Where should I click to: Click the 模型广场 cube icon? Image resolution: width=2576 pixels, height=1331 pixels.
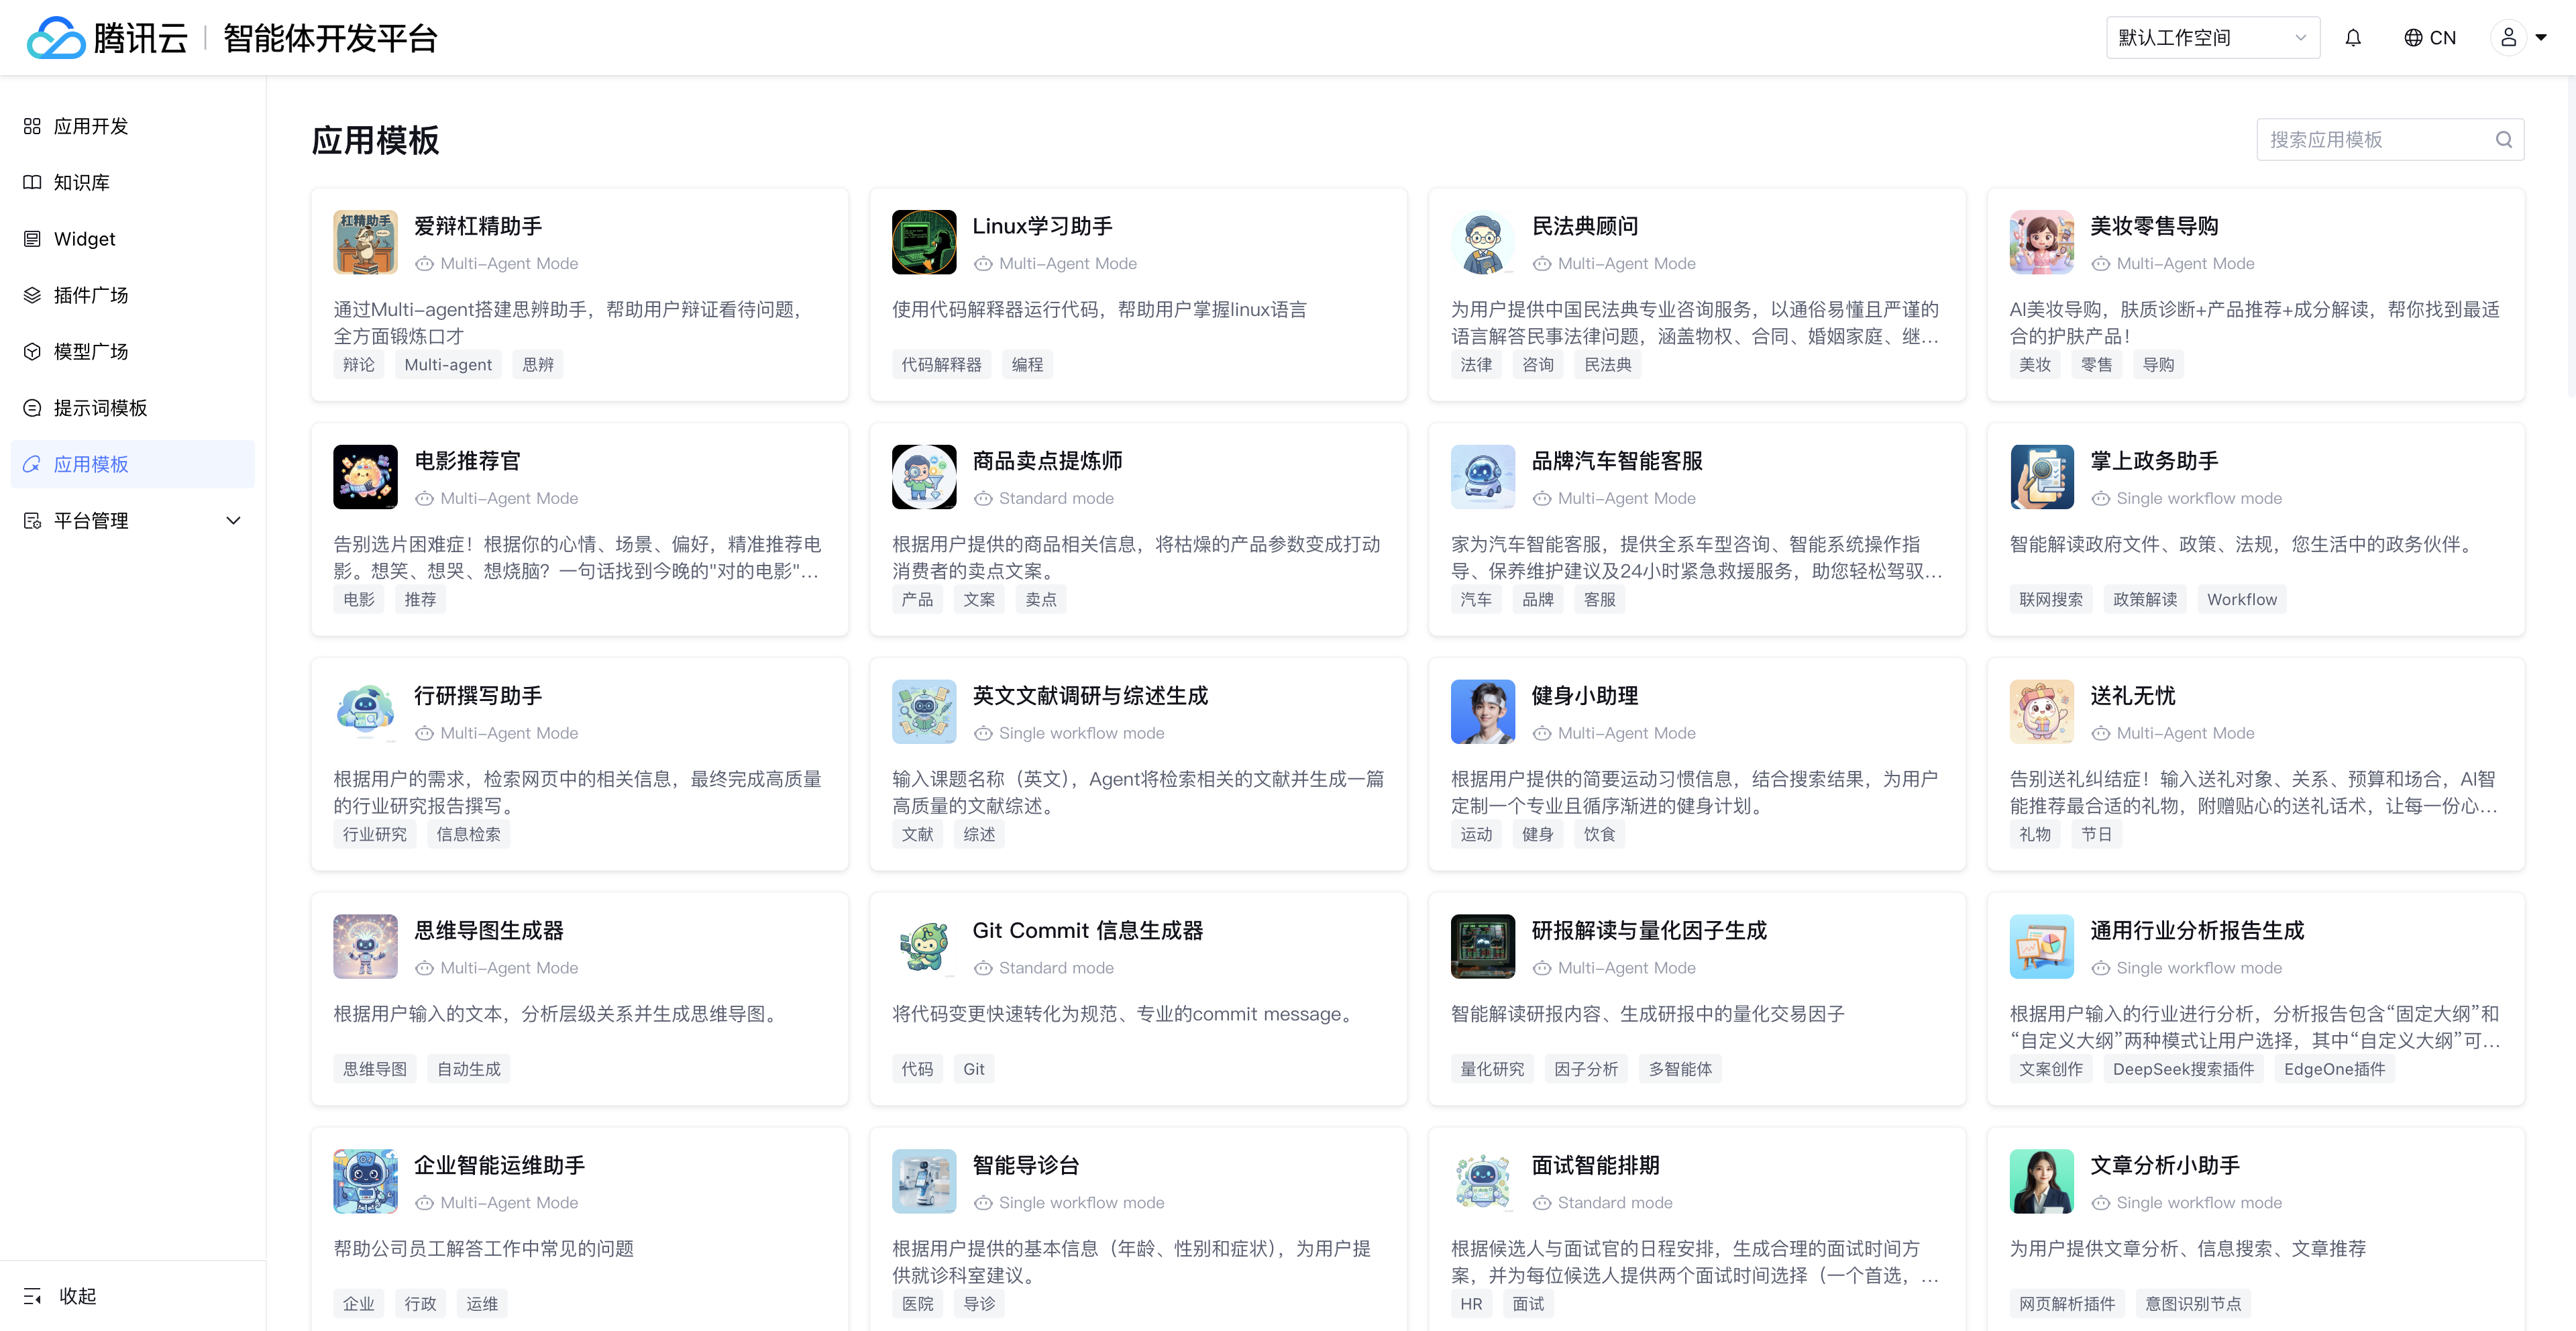click(x=32, y=351)
